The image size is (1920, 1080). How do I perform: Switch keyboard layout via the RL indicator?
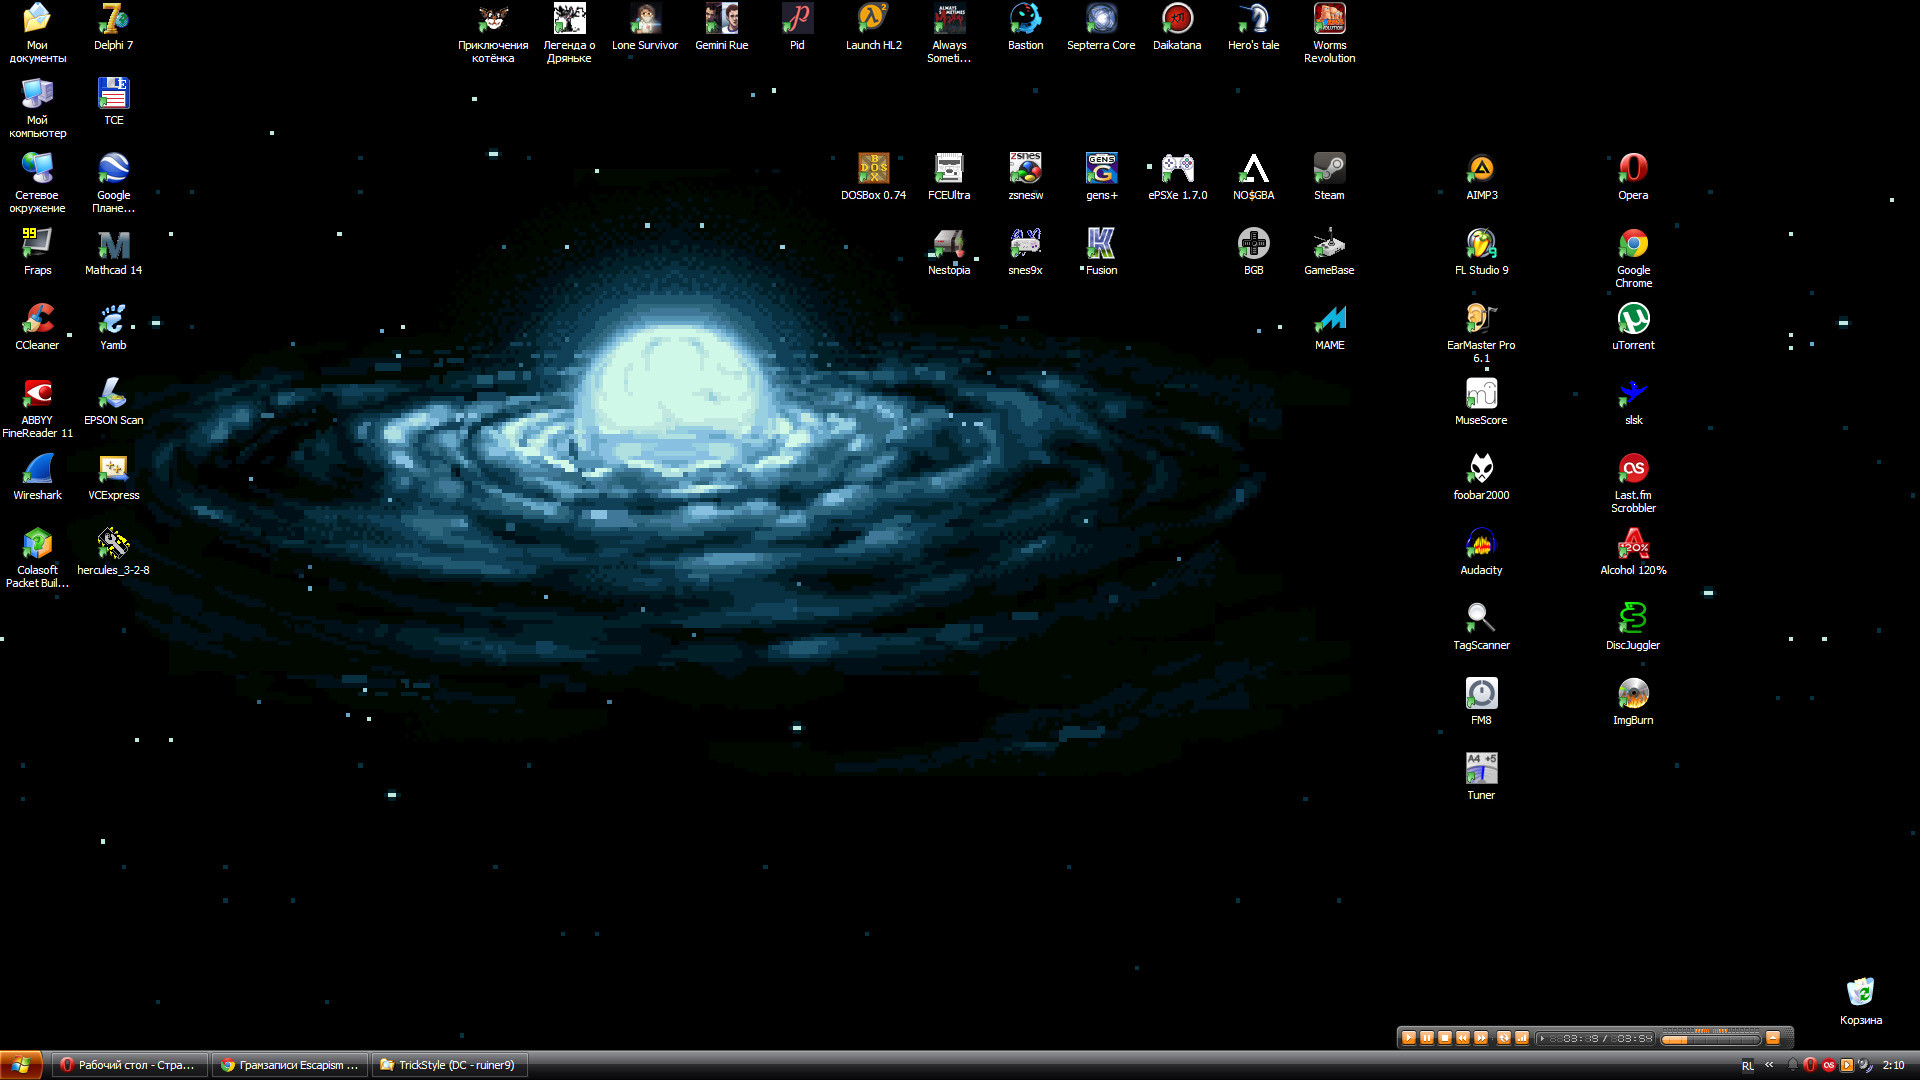tap(1748, 1065)
